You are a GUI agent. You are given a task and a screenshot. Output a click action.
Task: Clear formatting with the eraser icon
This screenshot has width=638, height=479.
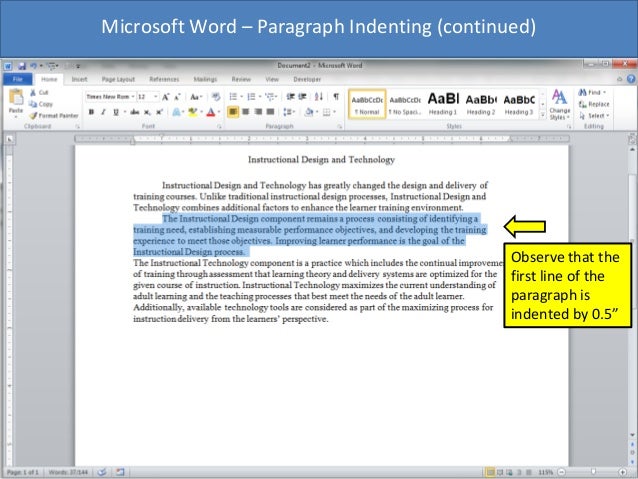pos(216,97)
